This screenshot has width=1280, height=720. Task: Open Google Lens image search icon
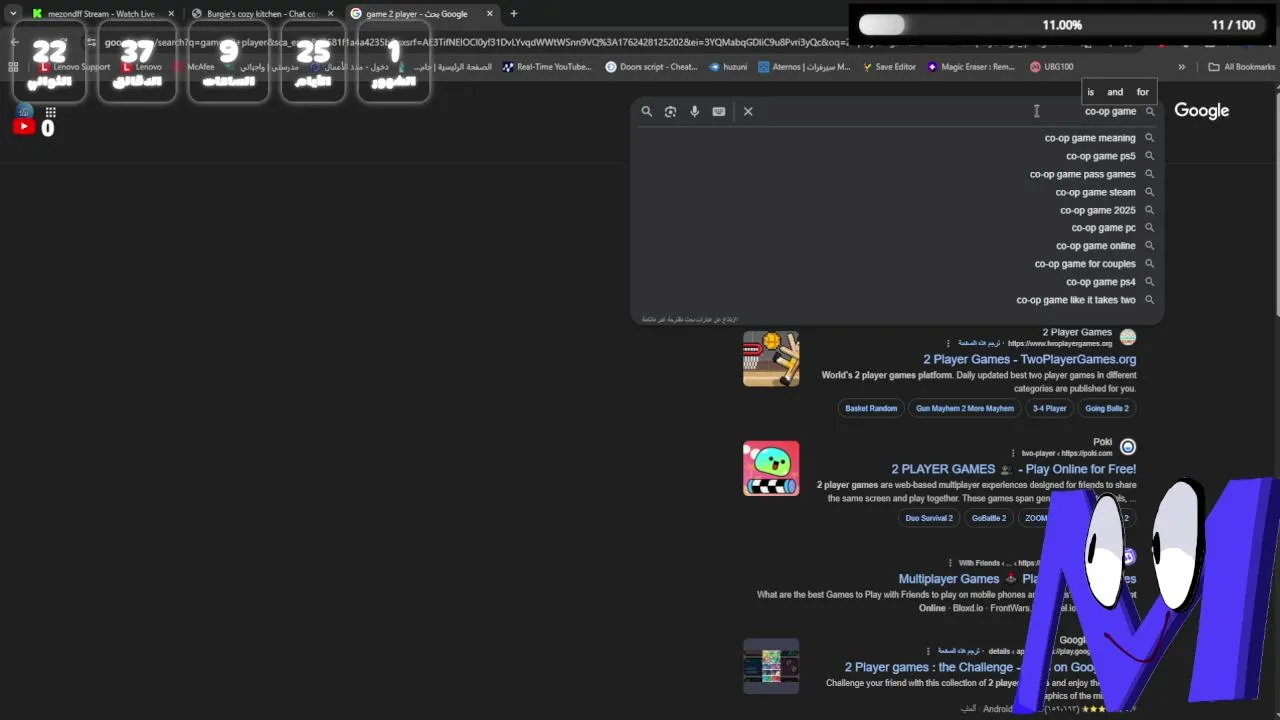(x=671, y=112)
